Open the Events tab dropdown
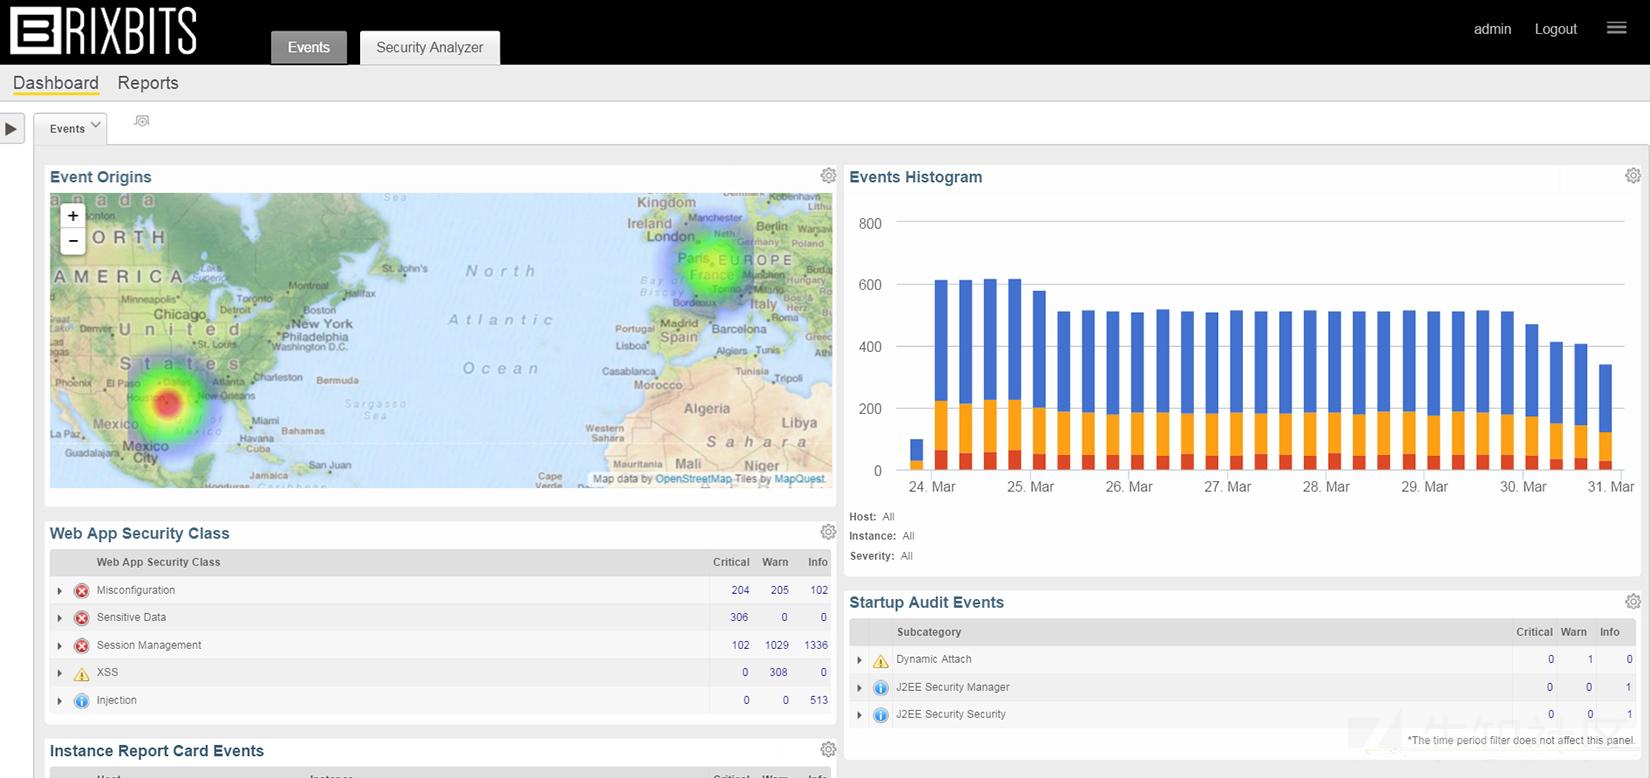1650x778 pixels. point(95,126)
